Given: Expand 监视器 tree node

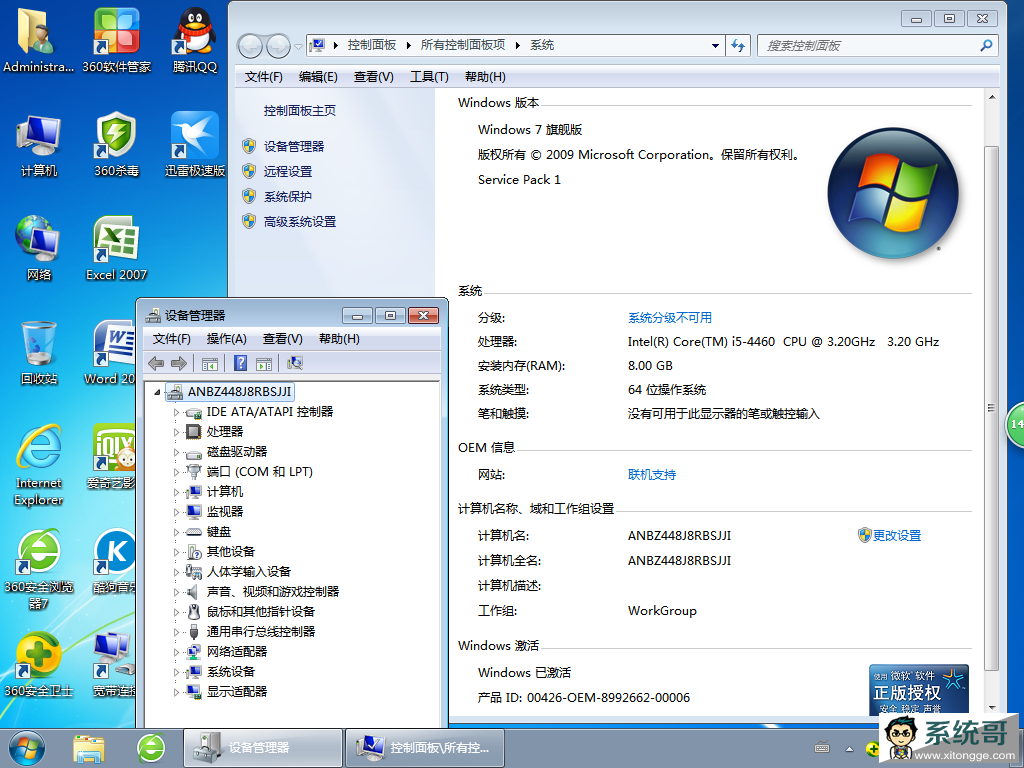Looking at the screenshot, I should 176,513.
